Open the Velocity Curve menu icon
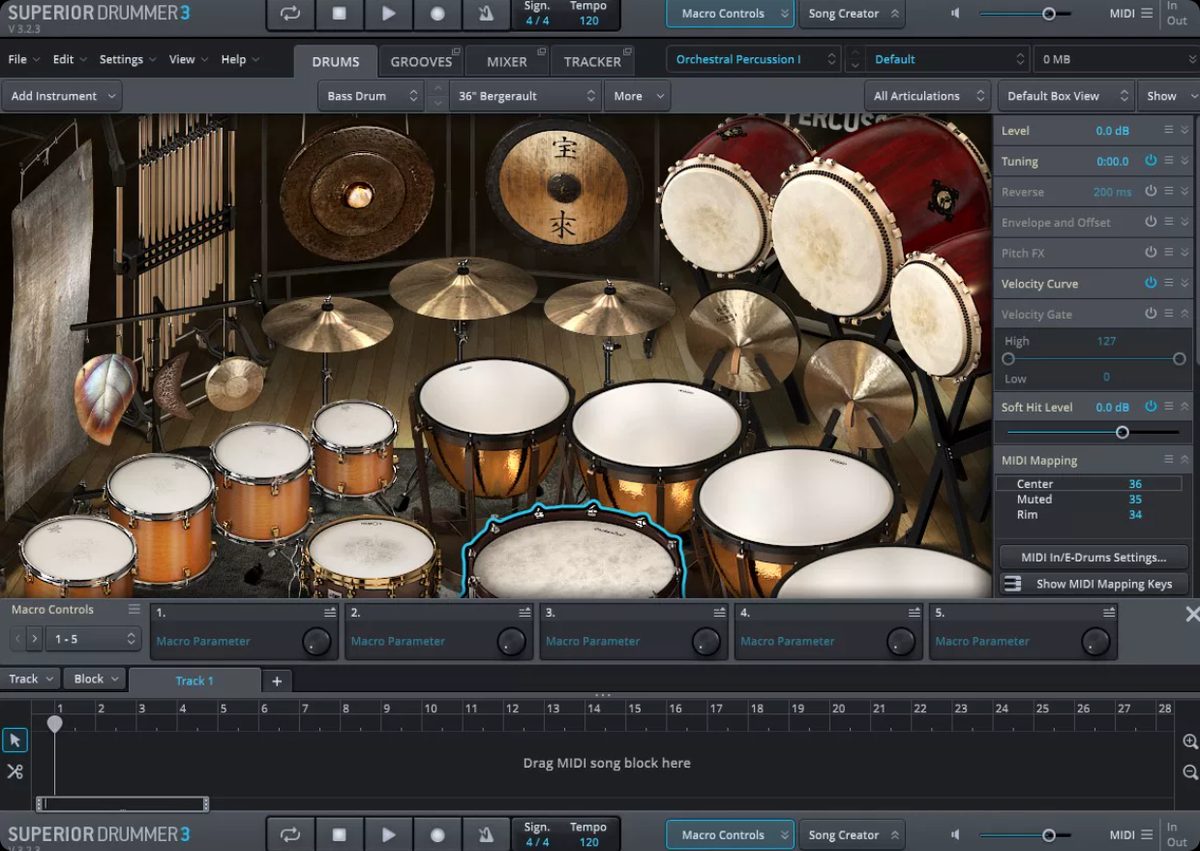This screenshot has height=851, width=1200. tap(1168, 283)
